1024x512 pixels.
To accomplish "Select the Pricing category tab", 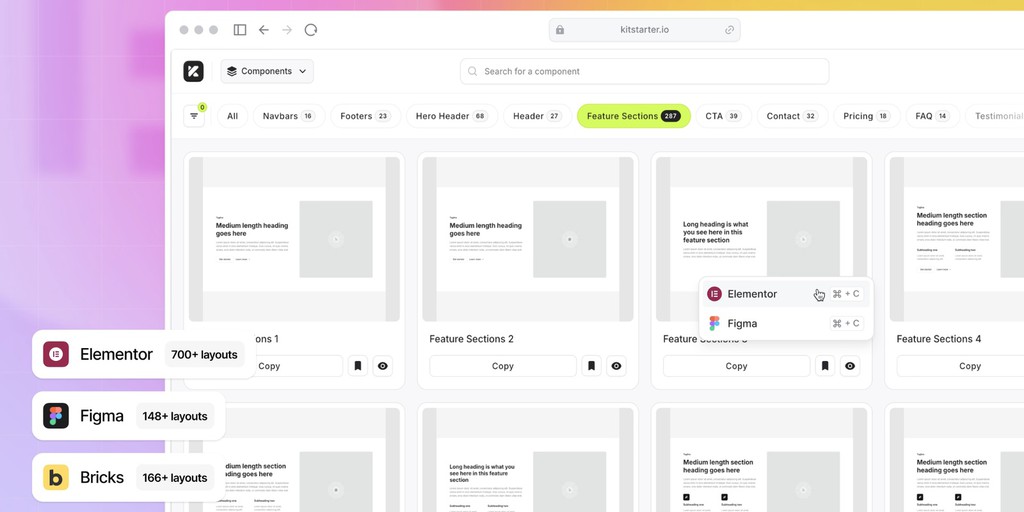I will coord(867,116).
